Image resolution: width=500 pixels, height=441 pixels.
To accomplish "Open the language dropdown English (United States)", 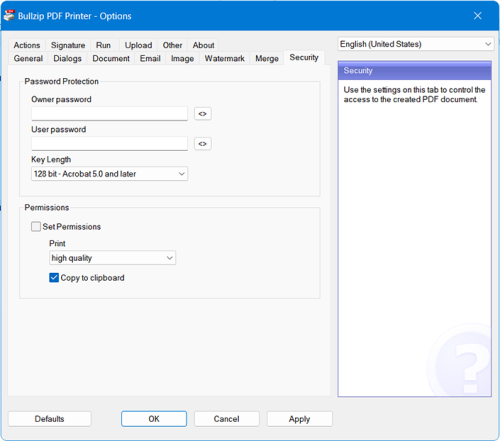I will (x=416, y=44).
